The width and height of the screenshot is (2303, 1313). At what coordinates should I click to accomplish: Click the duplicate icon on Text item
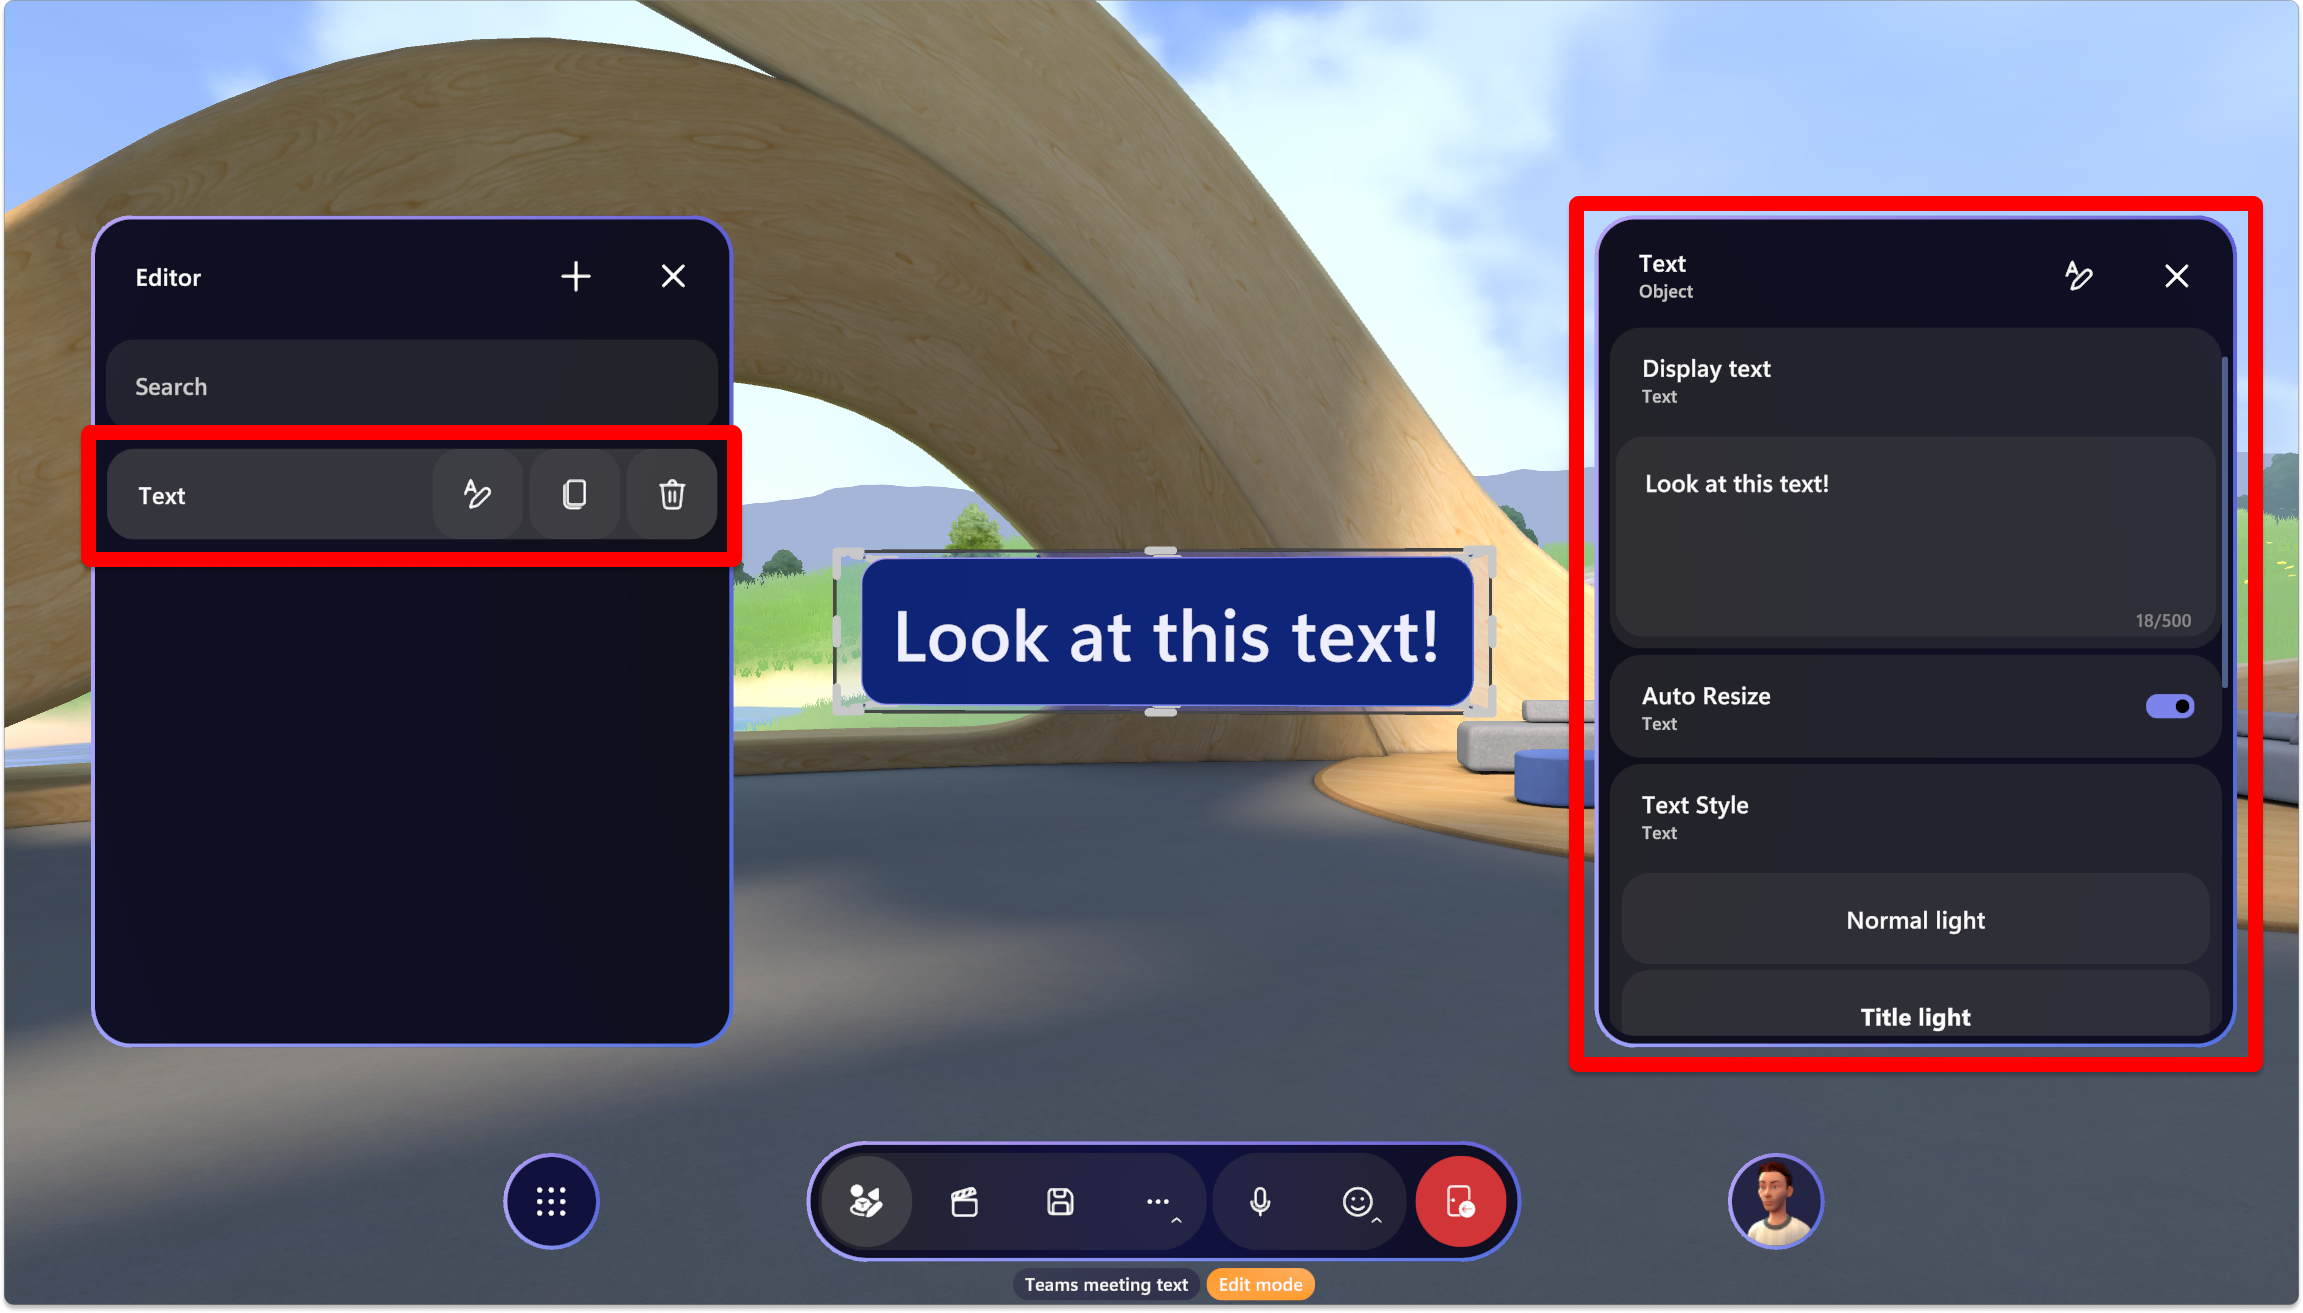pos(574,494)
